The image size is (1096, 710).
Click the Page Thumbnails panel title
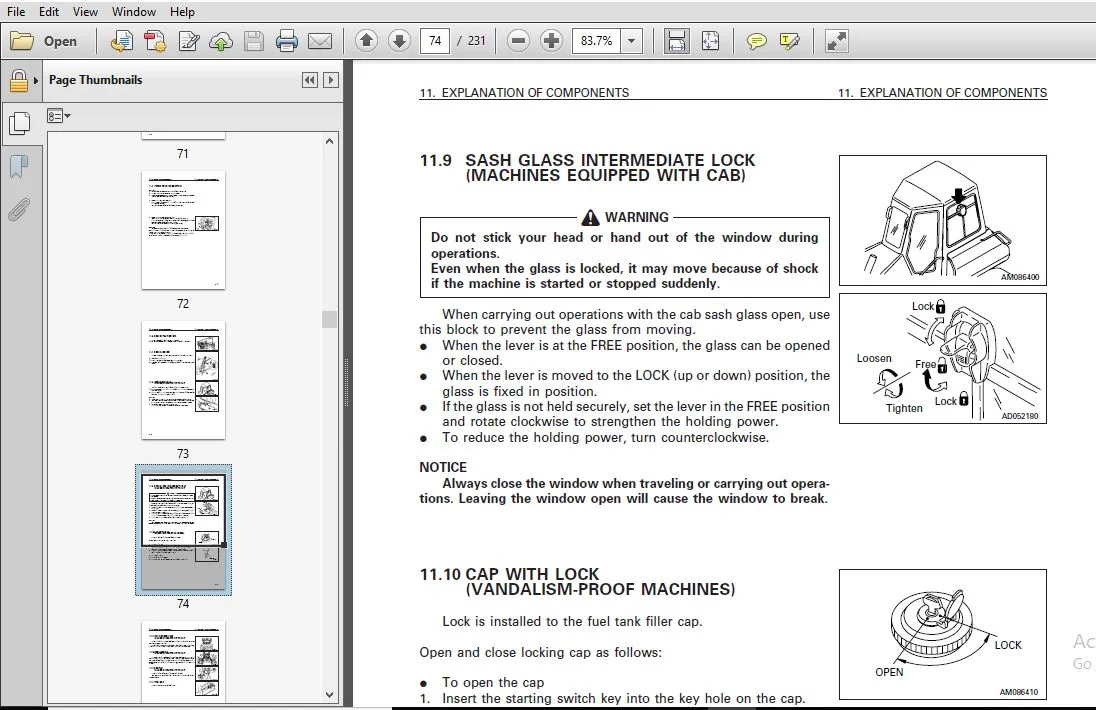pyautogui.click(x=95, y=80)
